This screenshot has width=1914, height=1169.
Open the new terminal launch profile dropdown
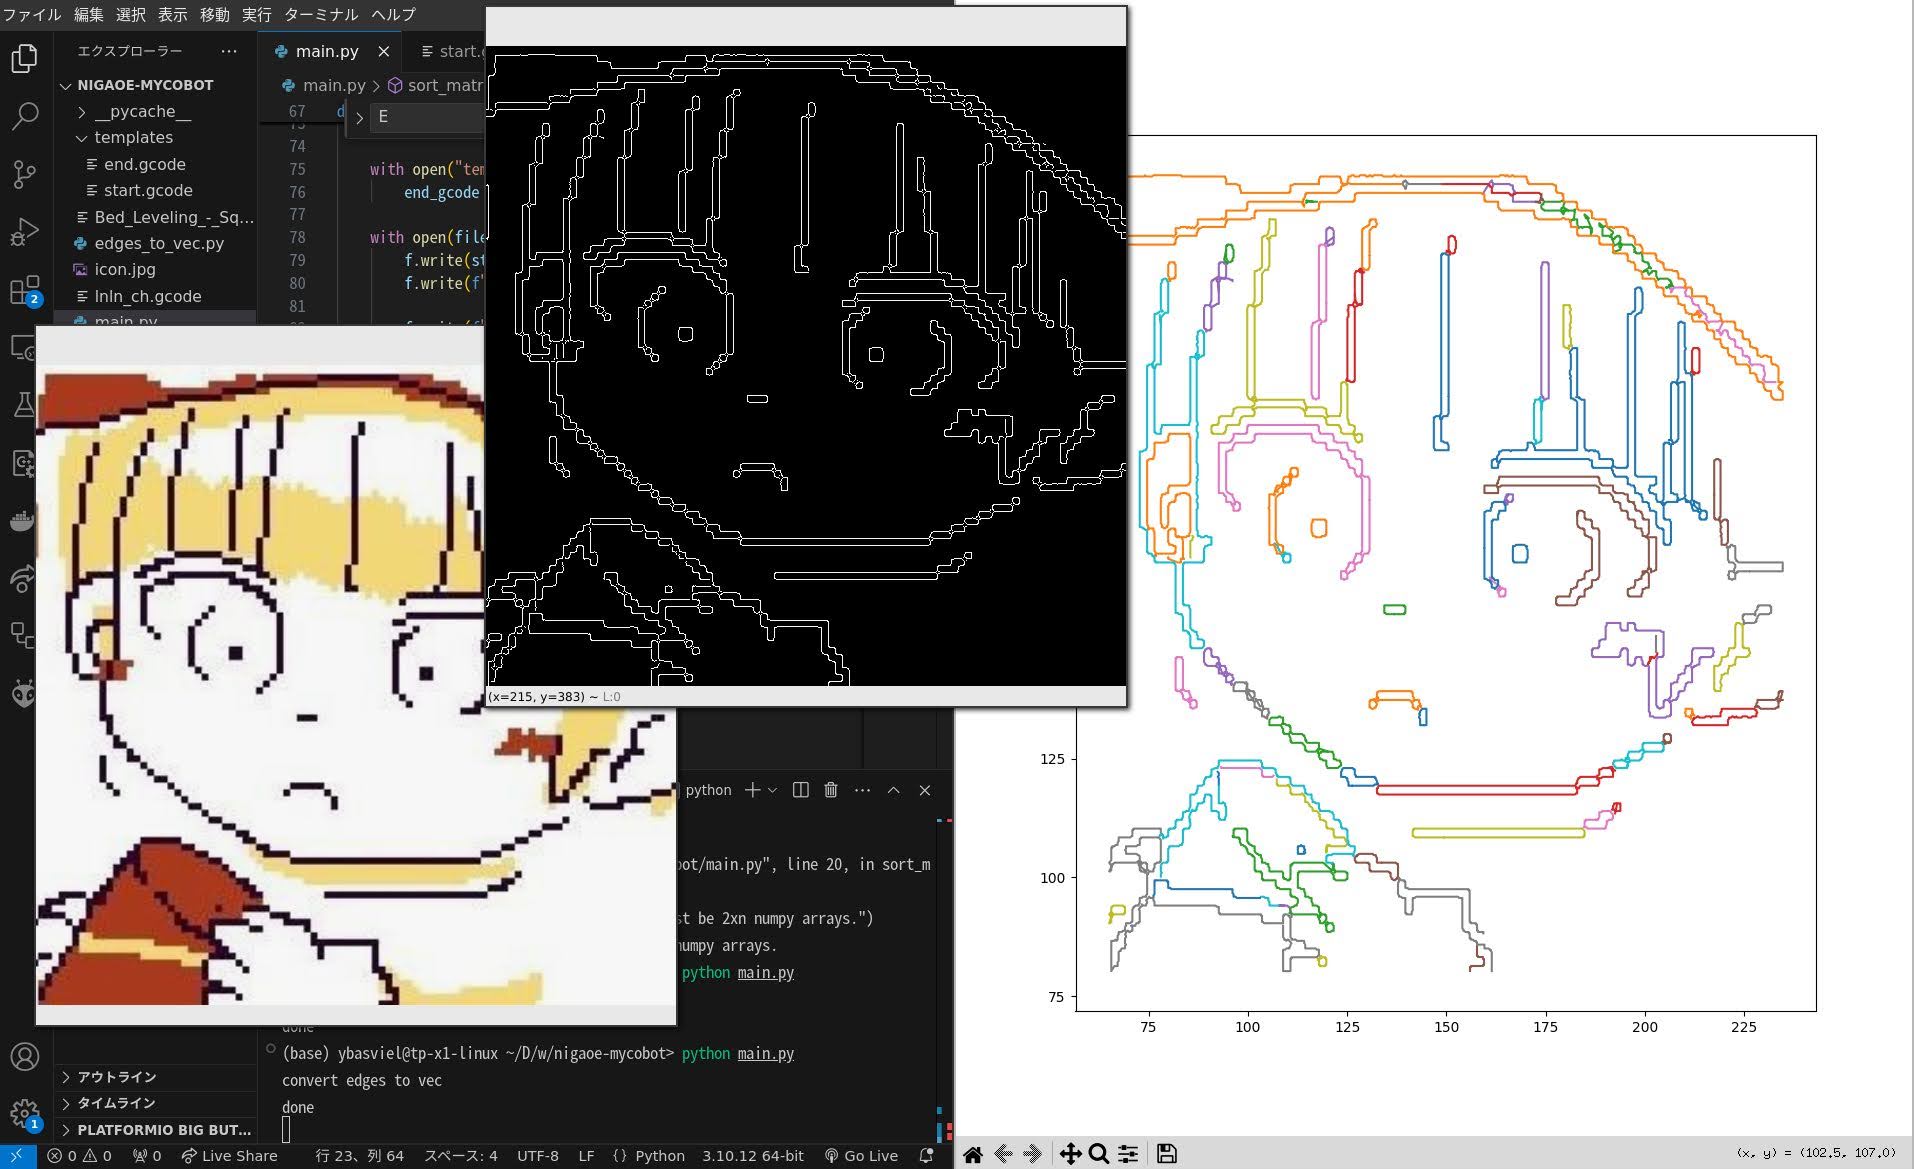click(772, 790)
